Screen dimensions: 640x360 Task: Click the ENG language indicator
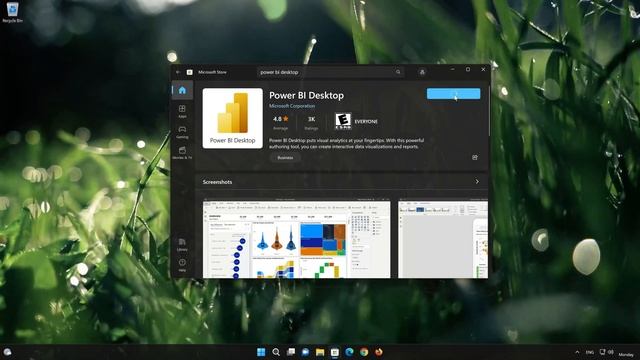tap(590, 352)
